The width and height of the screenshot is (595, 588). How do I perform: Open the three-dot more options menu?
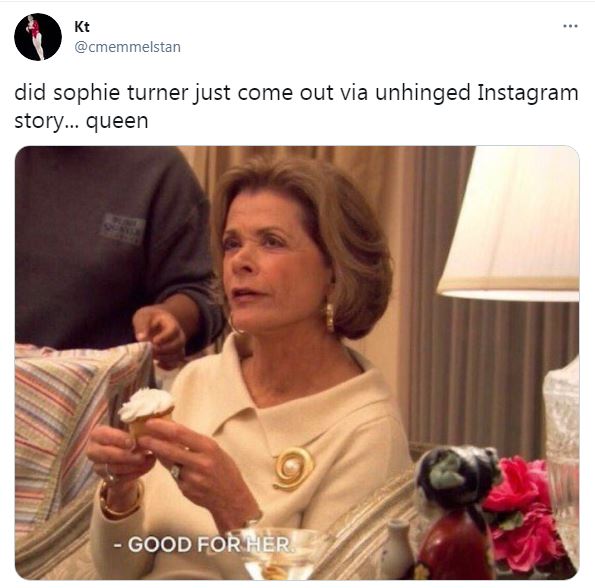click(x=570, y=26)
